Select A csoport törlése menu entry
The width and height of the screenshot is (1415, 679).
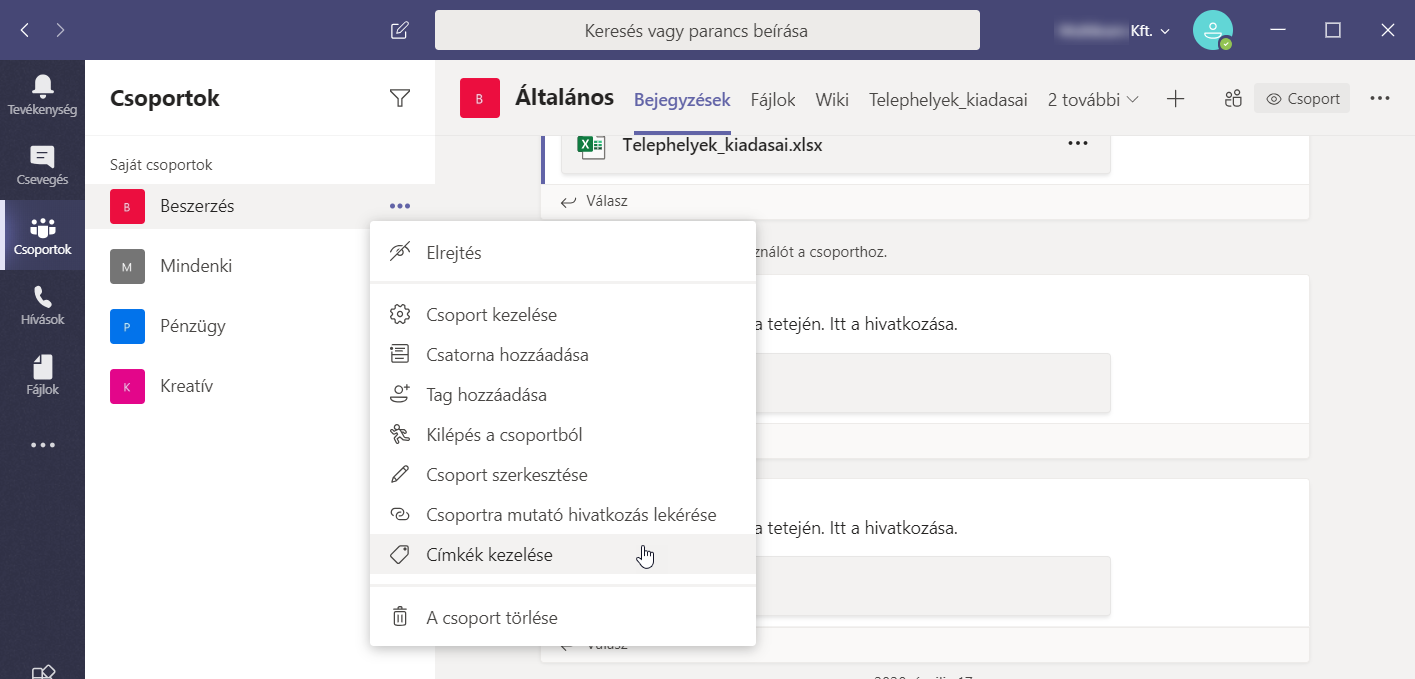[491, 617]
